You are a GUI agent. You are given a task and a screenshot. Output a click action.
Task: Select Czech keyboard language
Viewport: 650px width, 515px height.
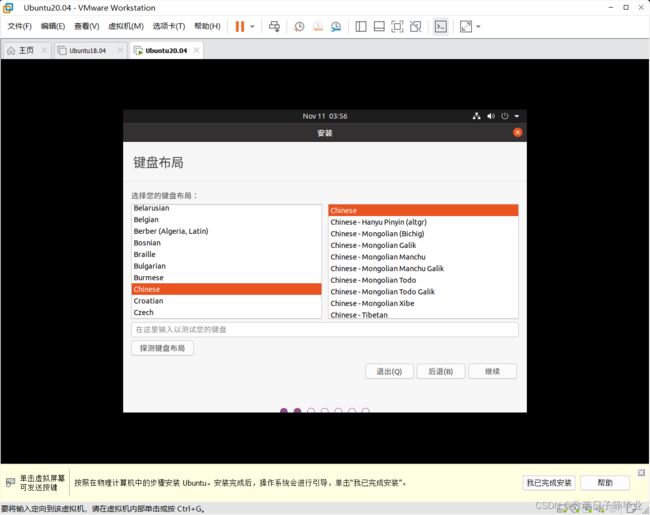226,312
